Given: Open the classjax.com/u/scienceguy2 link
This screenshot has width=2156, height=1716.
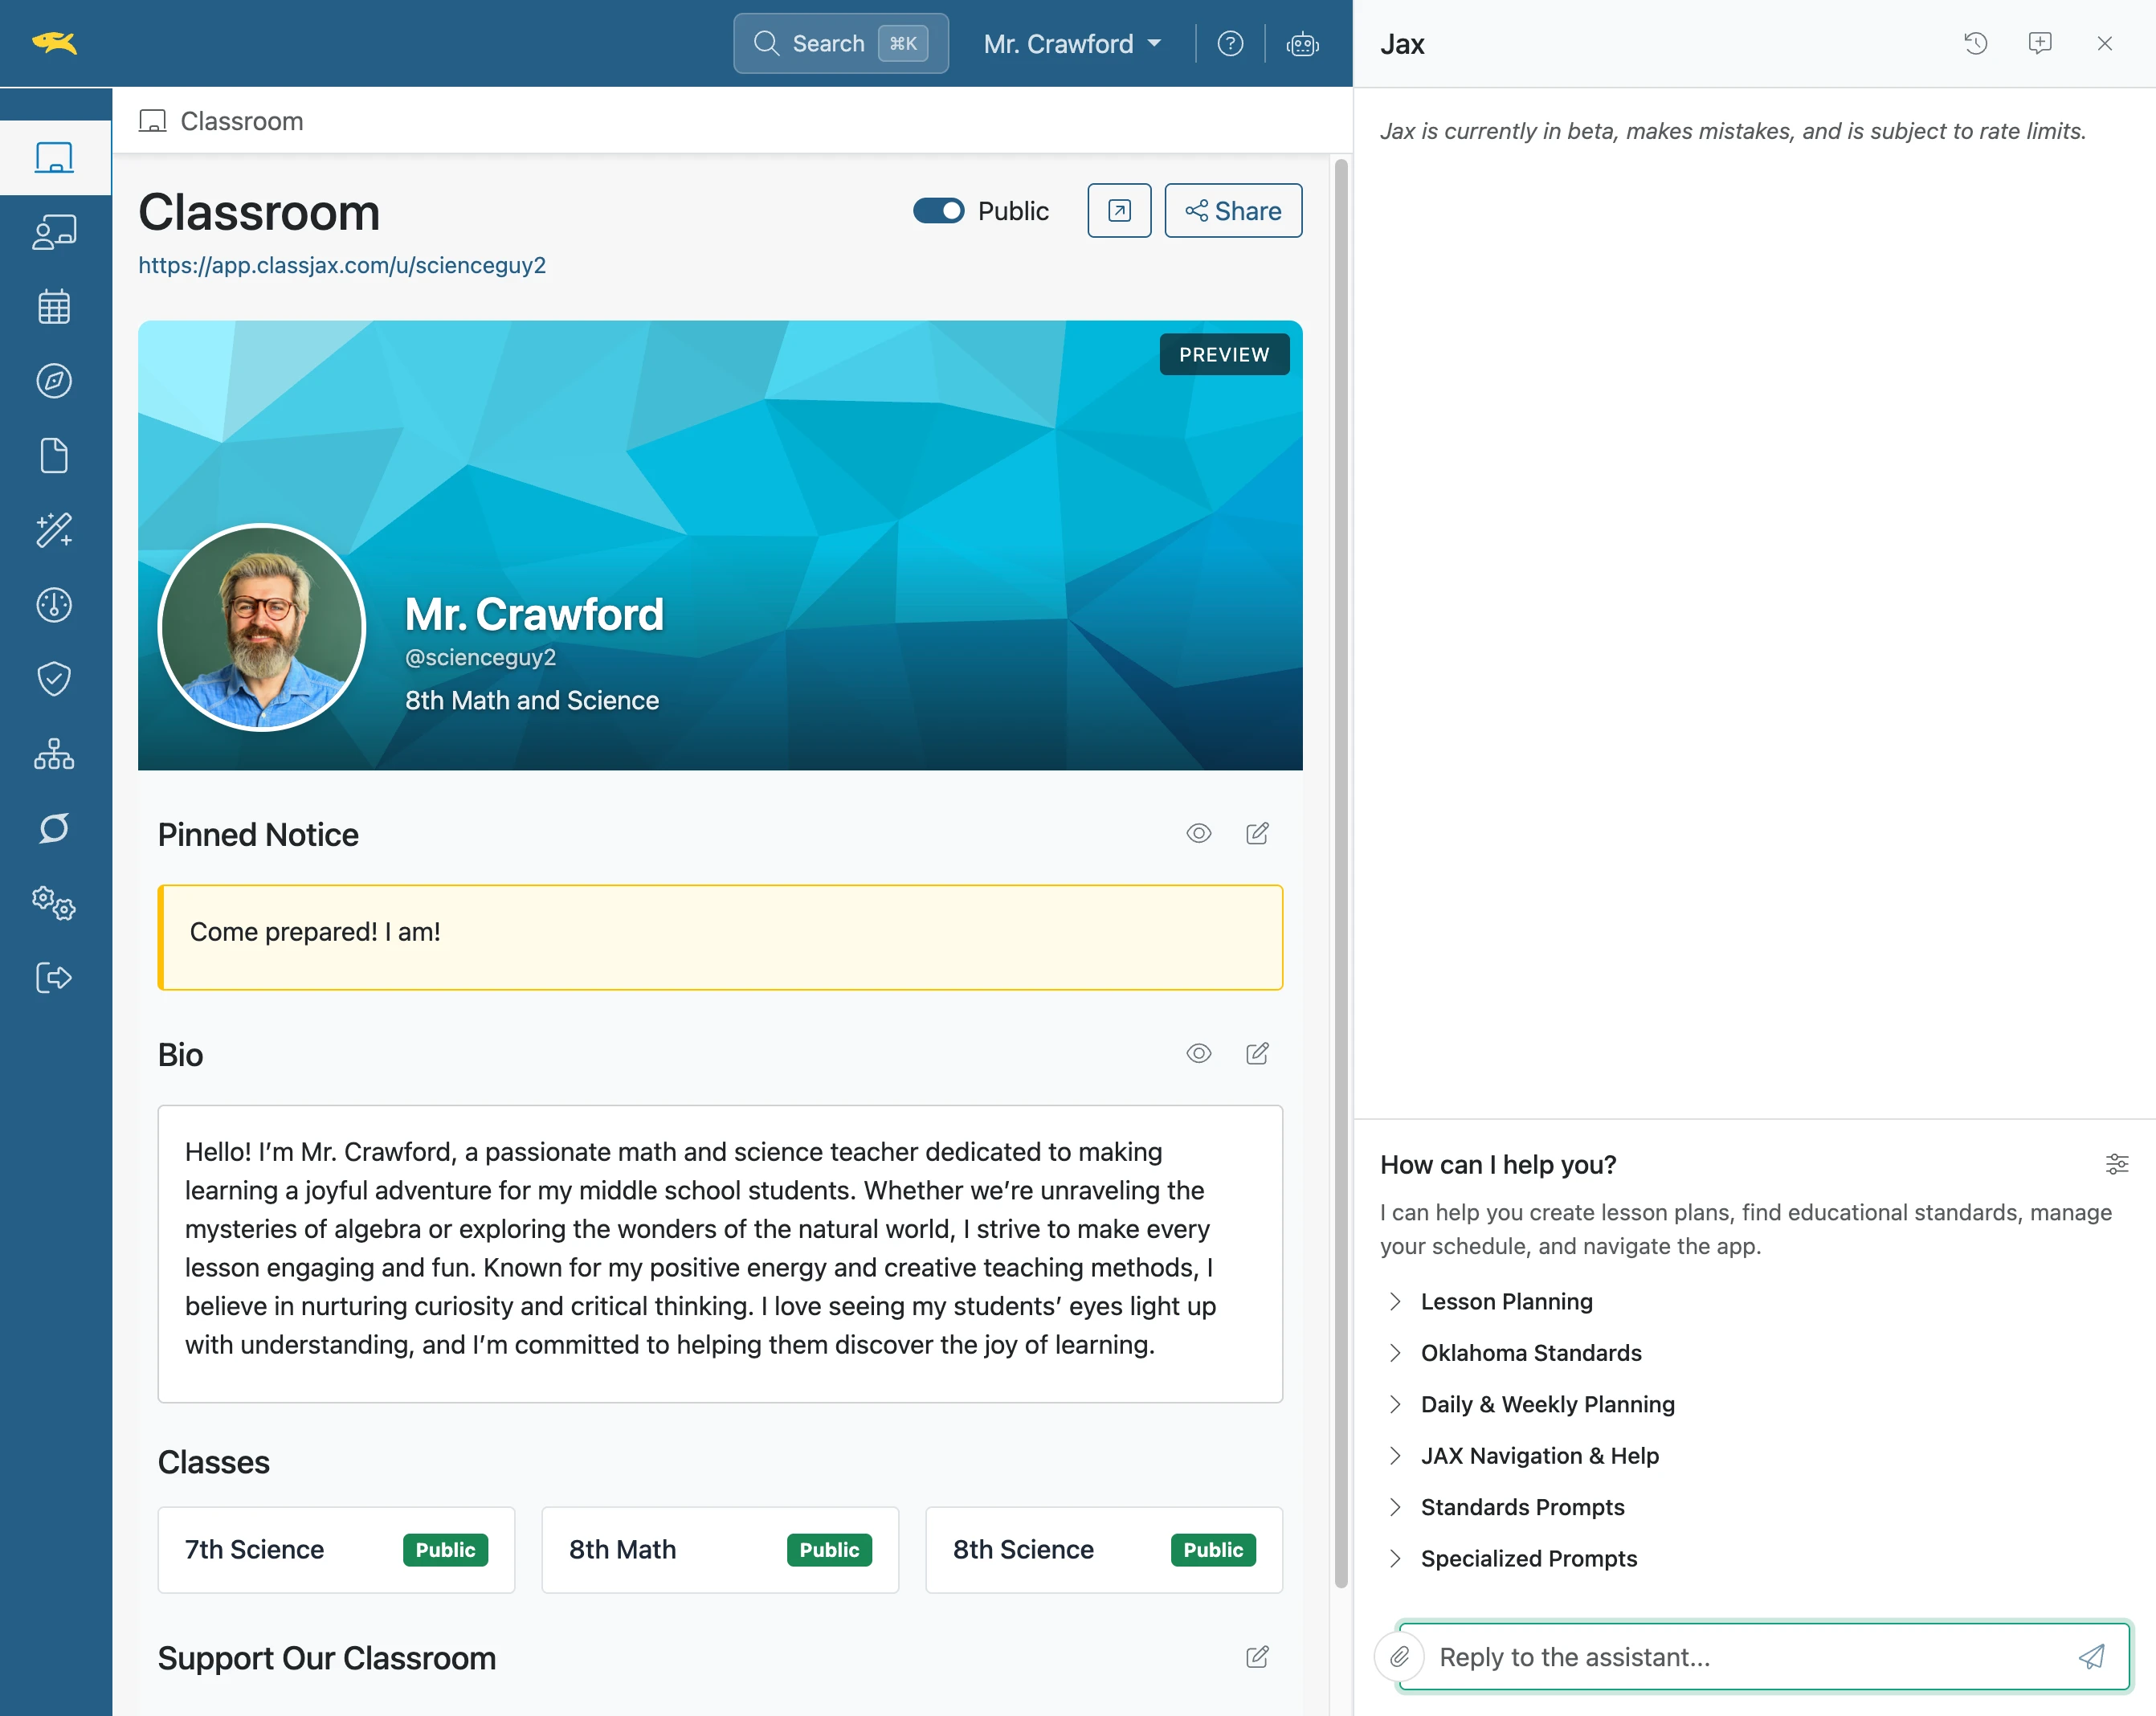Looking at the screenshot, I should pyautogui.click(x=342, y=265).
